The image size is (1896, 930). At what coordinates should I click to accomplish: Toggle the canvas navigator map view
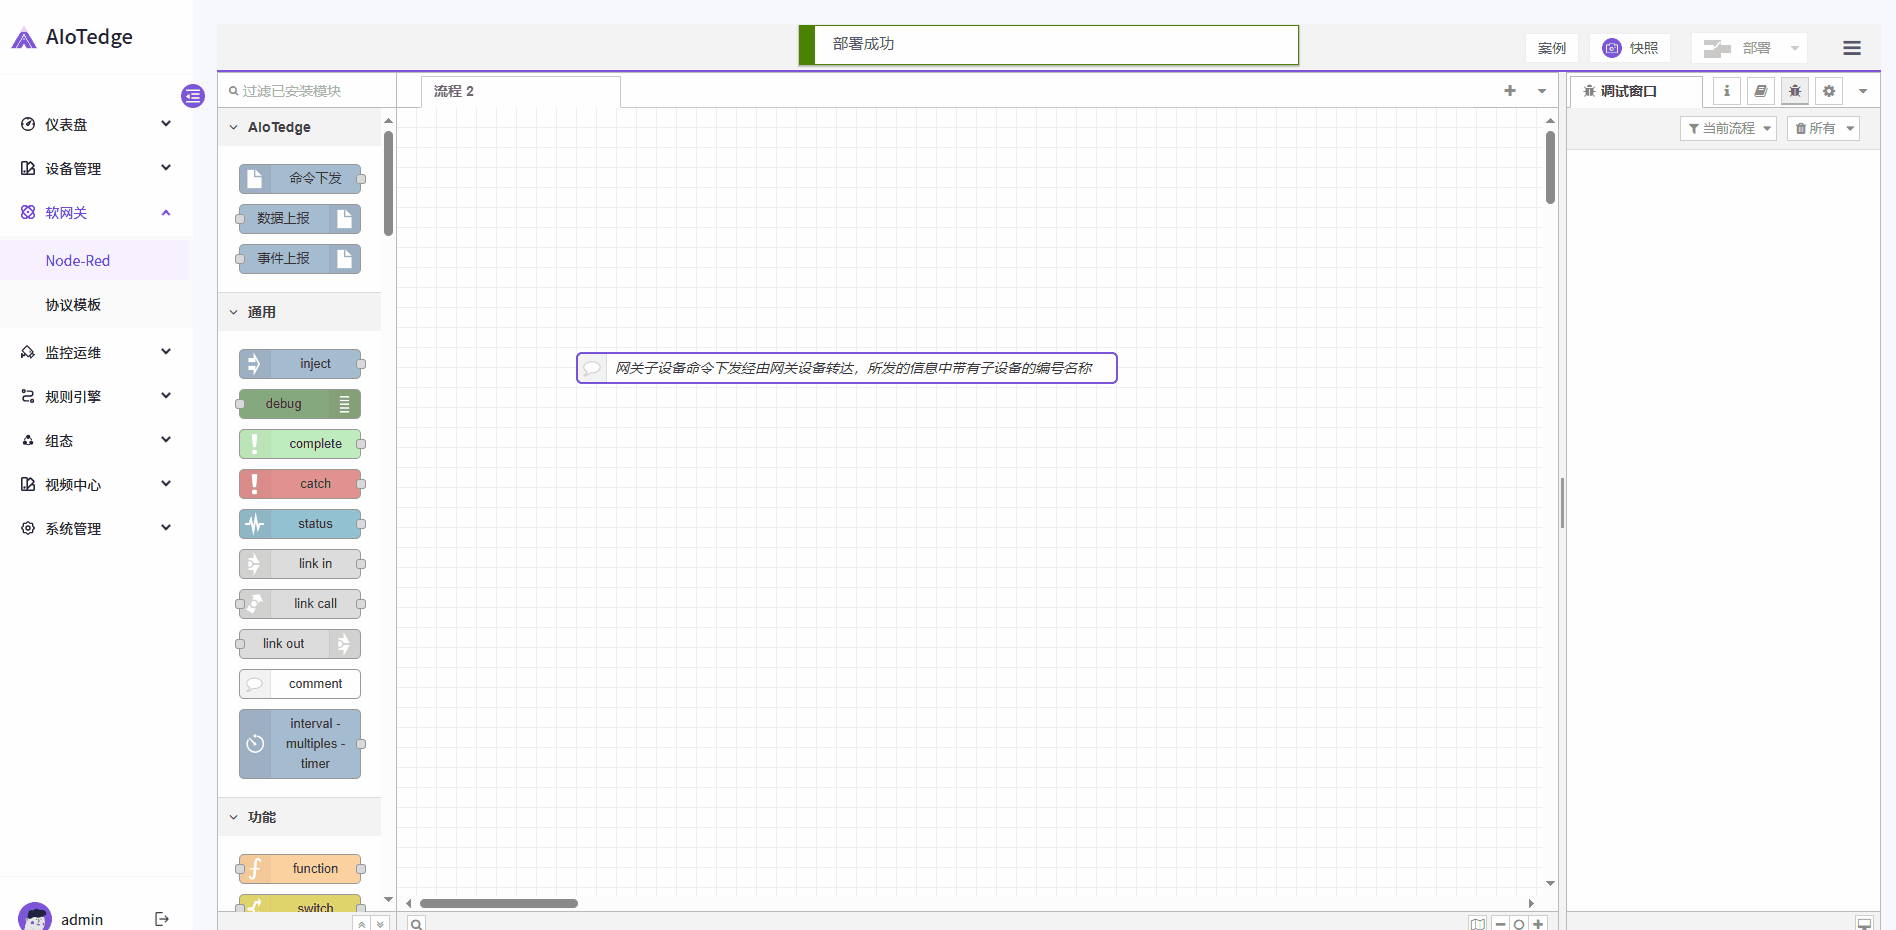point(1477,924)
